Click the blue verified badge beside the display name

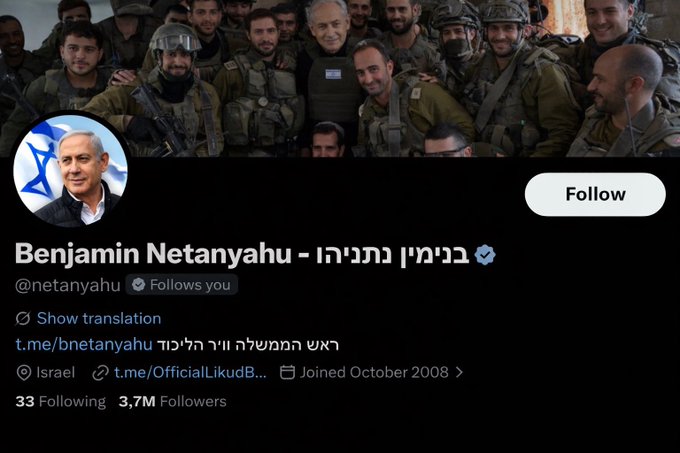point(485,255)
